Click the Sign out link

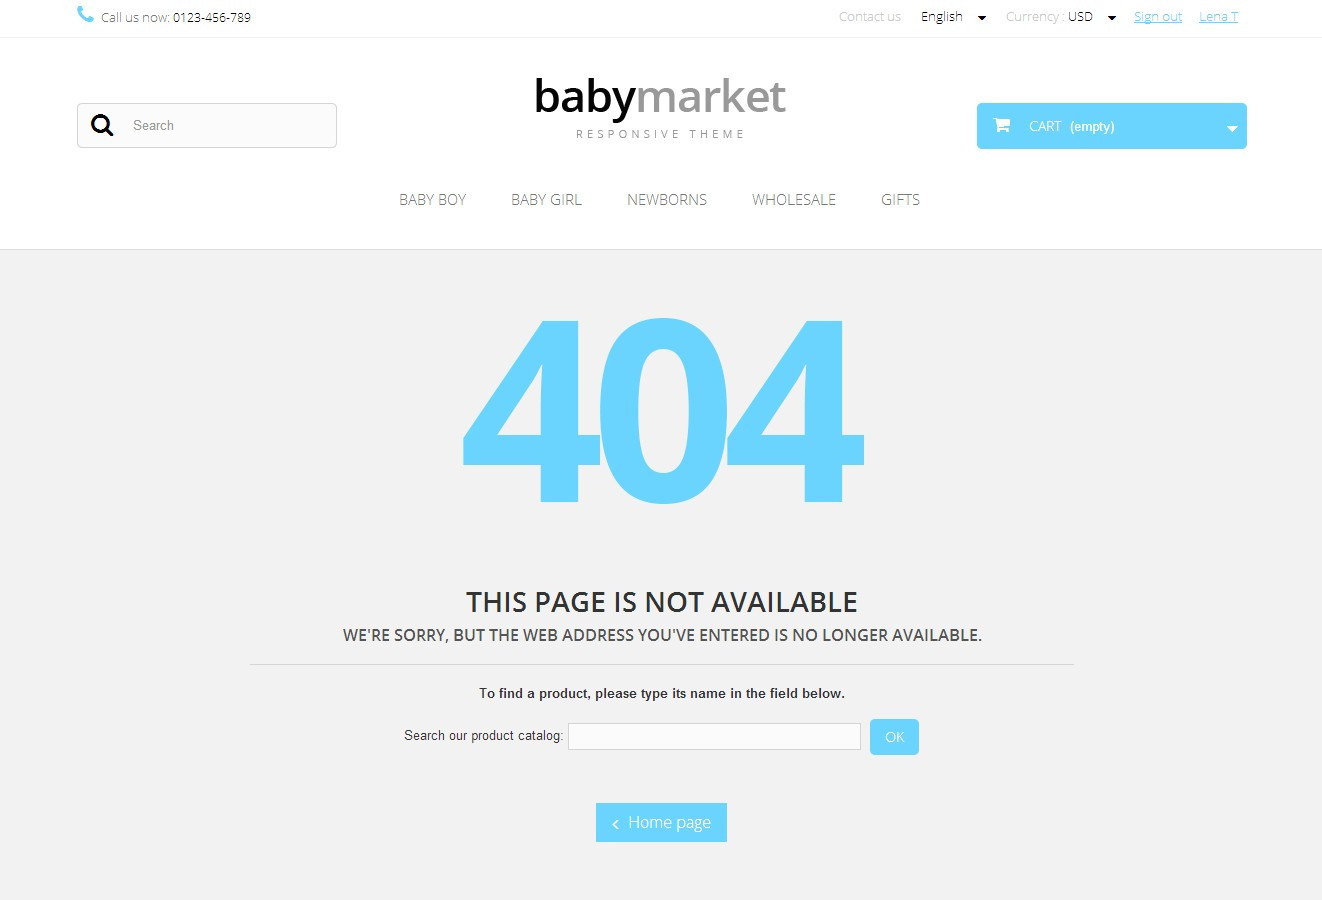pos(1158,17)
